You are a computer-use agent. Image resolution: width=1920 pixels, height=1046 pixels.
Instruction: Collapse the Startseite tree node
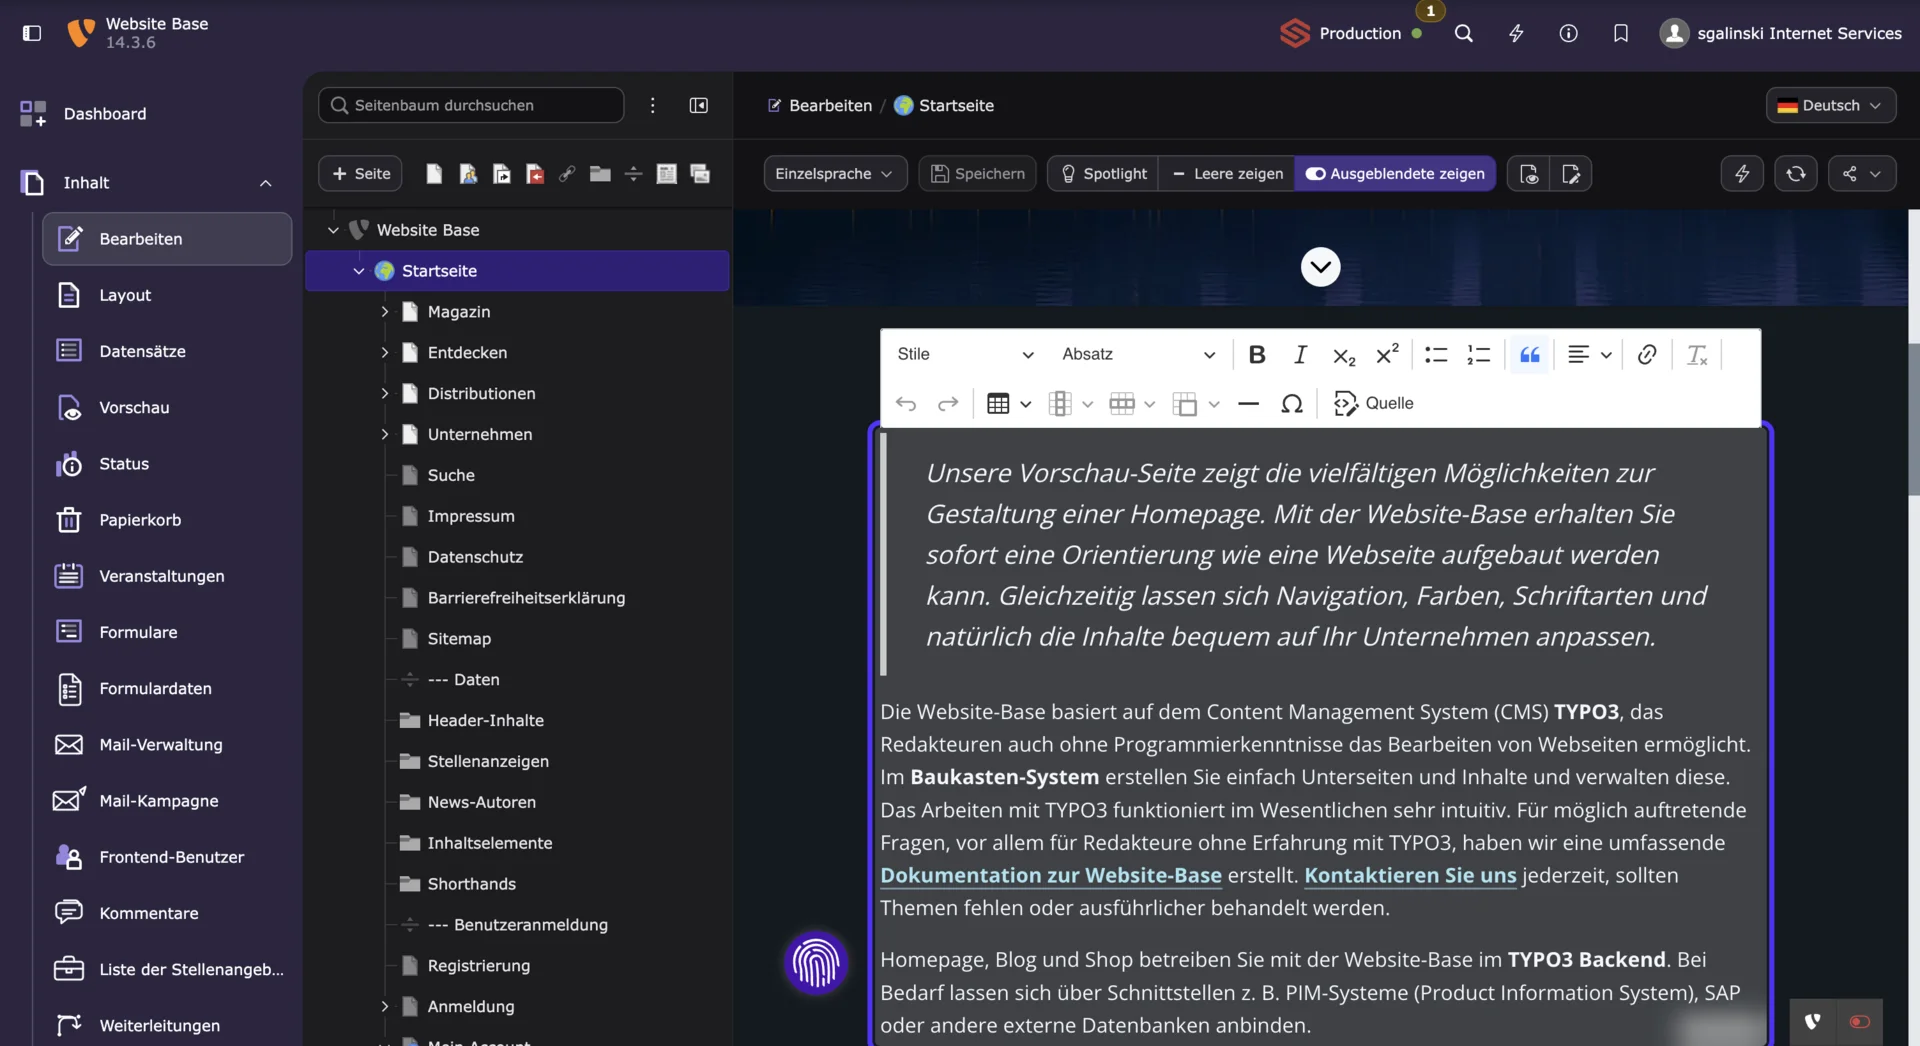[x=359, y=271]
